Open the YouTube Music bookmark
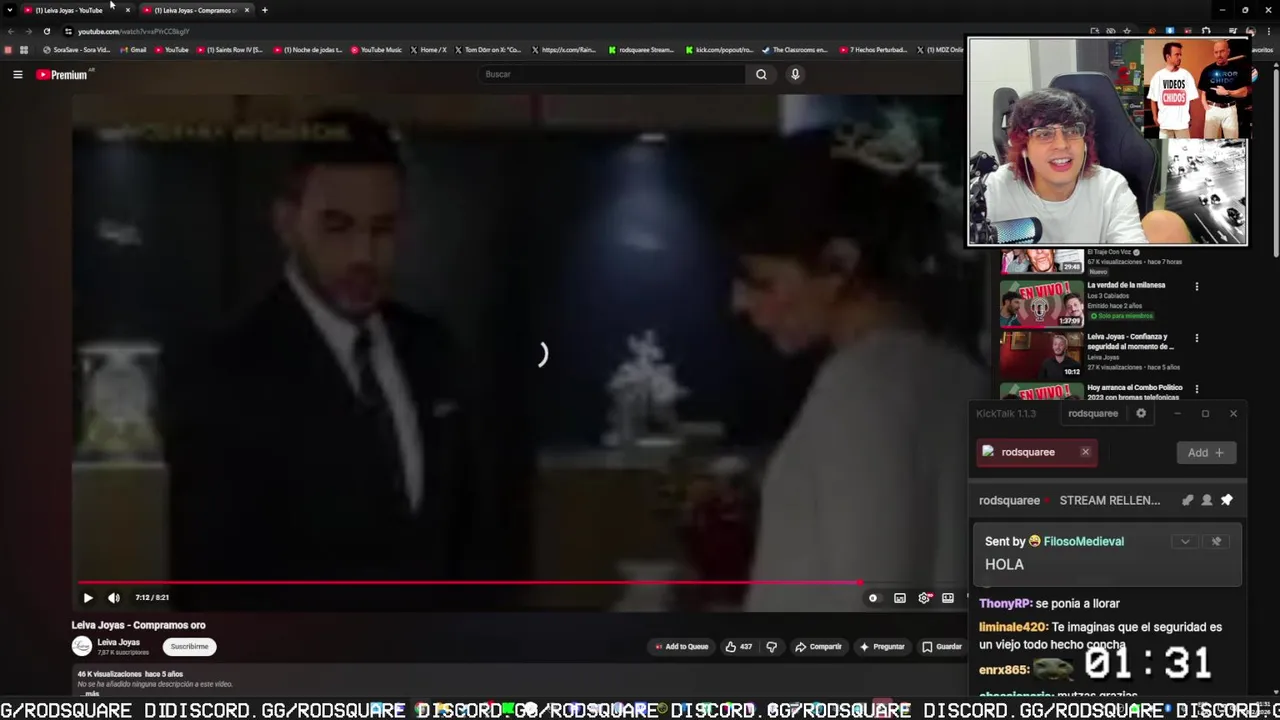The height and width of the screenshot is (720, 1280). coord(376,50)
